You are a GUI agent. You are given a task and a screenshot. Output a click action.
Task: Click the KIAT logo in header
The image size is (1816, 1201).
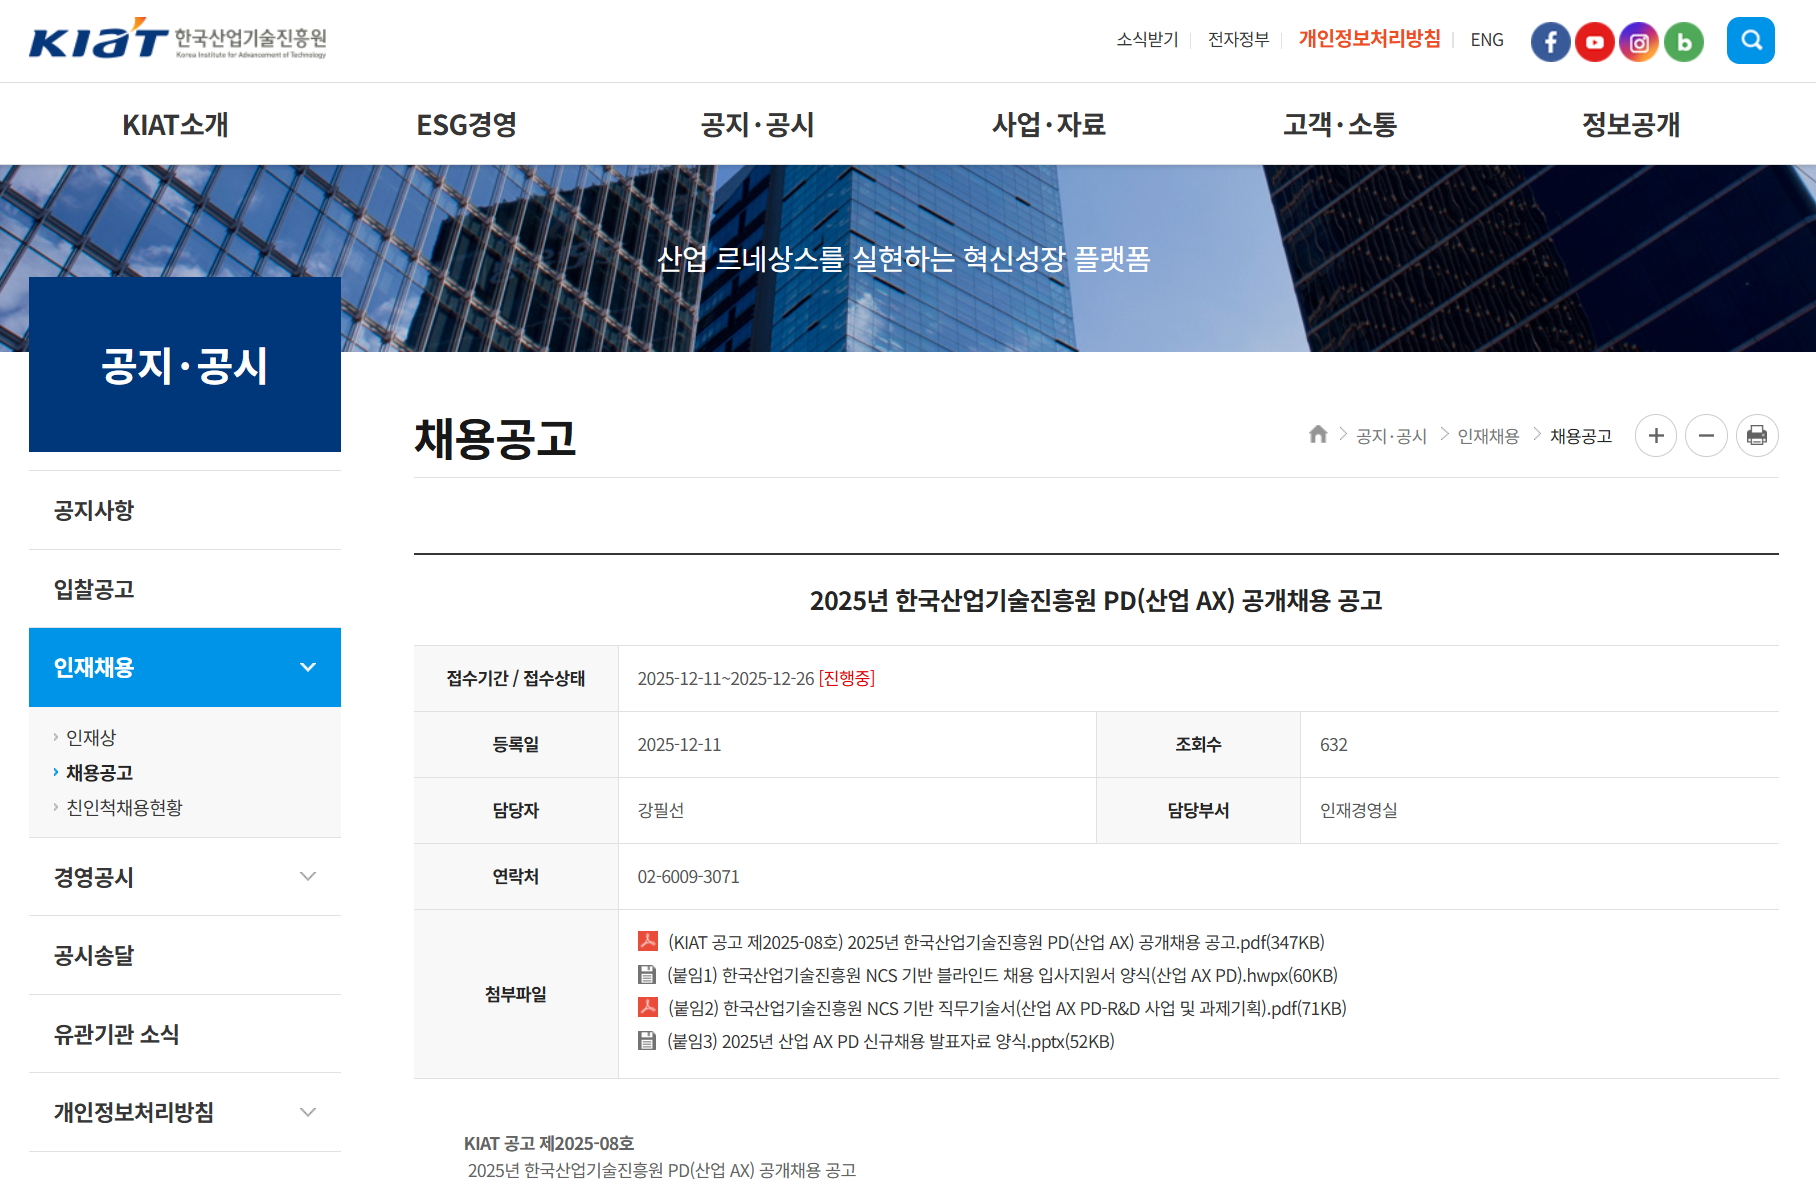coord(178,40)
